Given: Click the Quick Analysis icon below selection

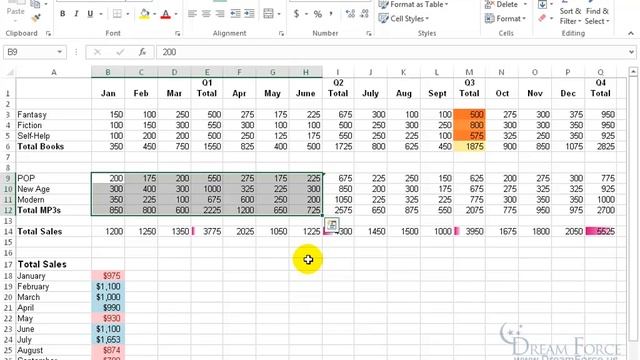Looking at the screenshot, I should (332, 224).
